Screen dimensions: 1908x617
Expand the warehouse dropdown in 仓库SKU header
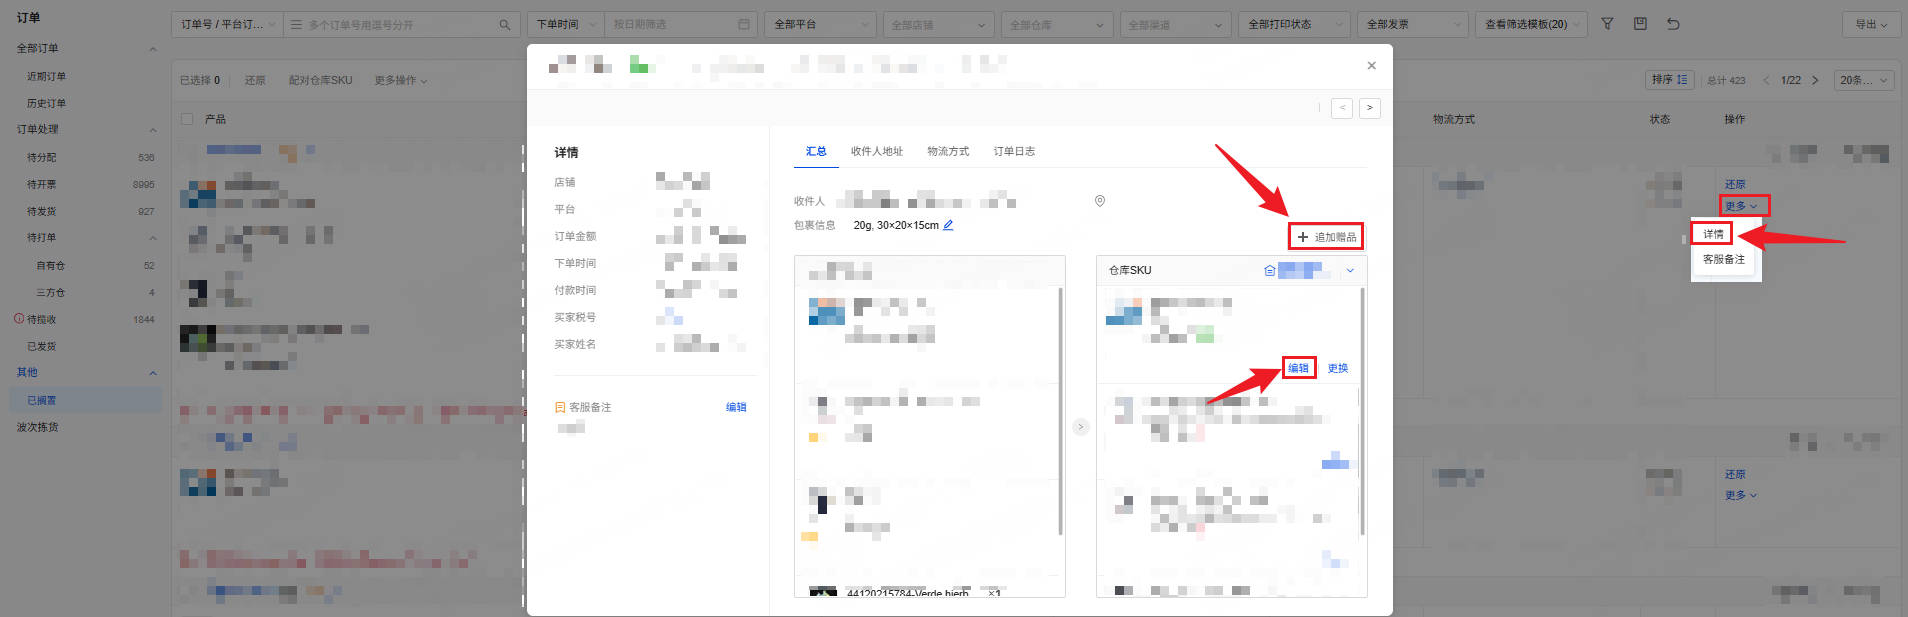pos(1350,270)
